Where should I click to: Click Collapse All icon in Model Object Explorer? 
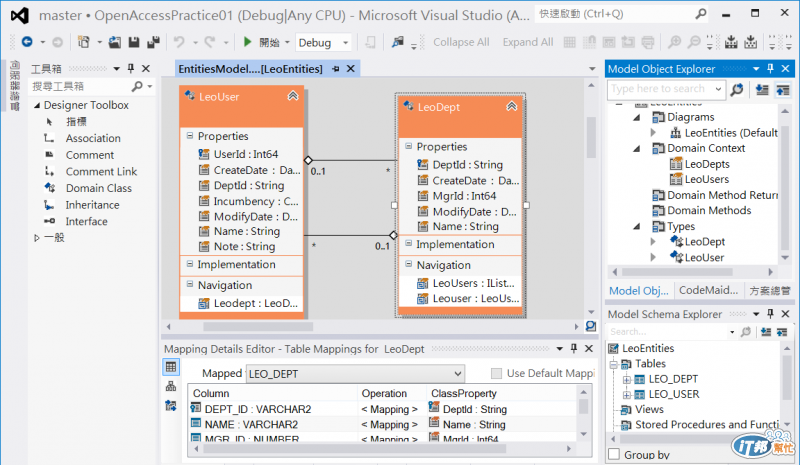(783, 89)
